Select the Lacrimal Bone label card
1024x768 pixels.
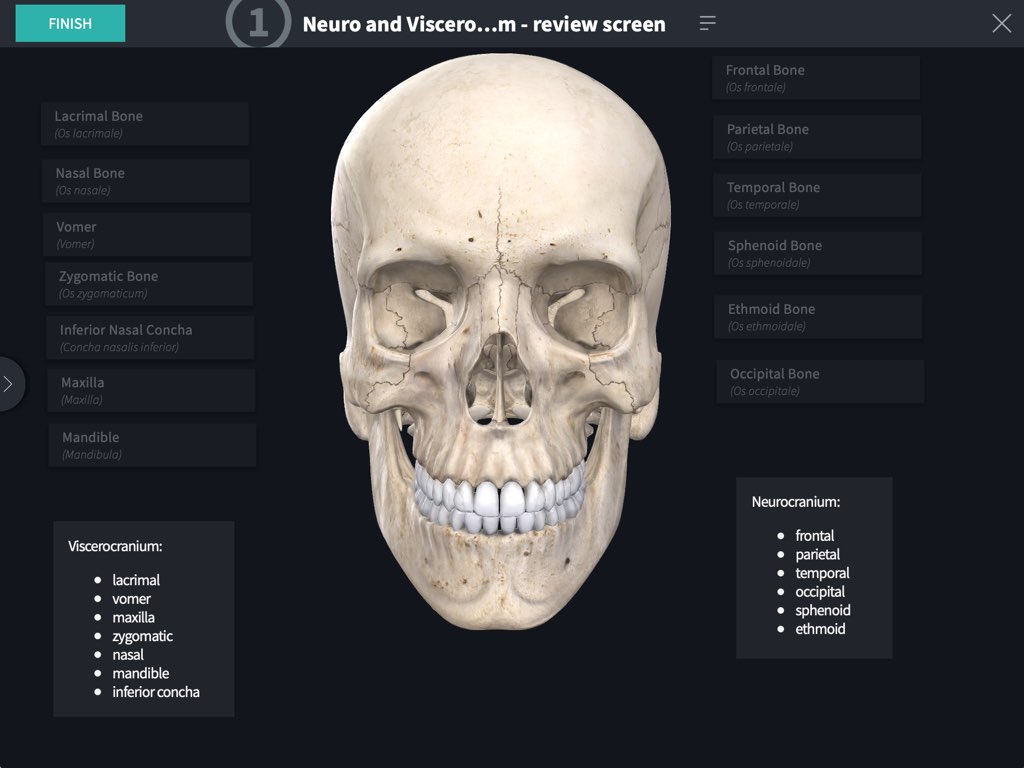[144, 122]
